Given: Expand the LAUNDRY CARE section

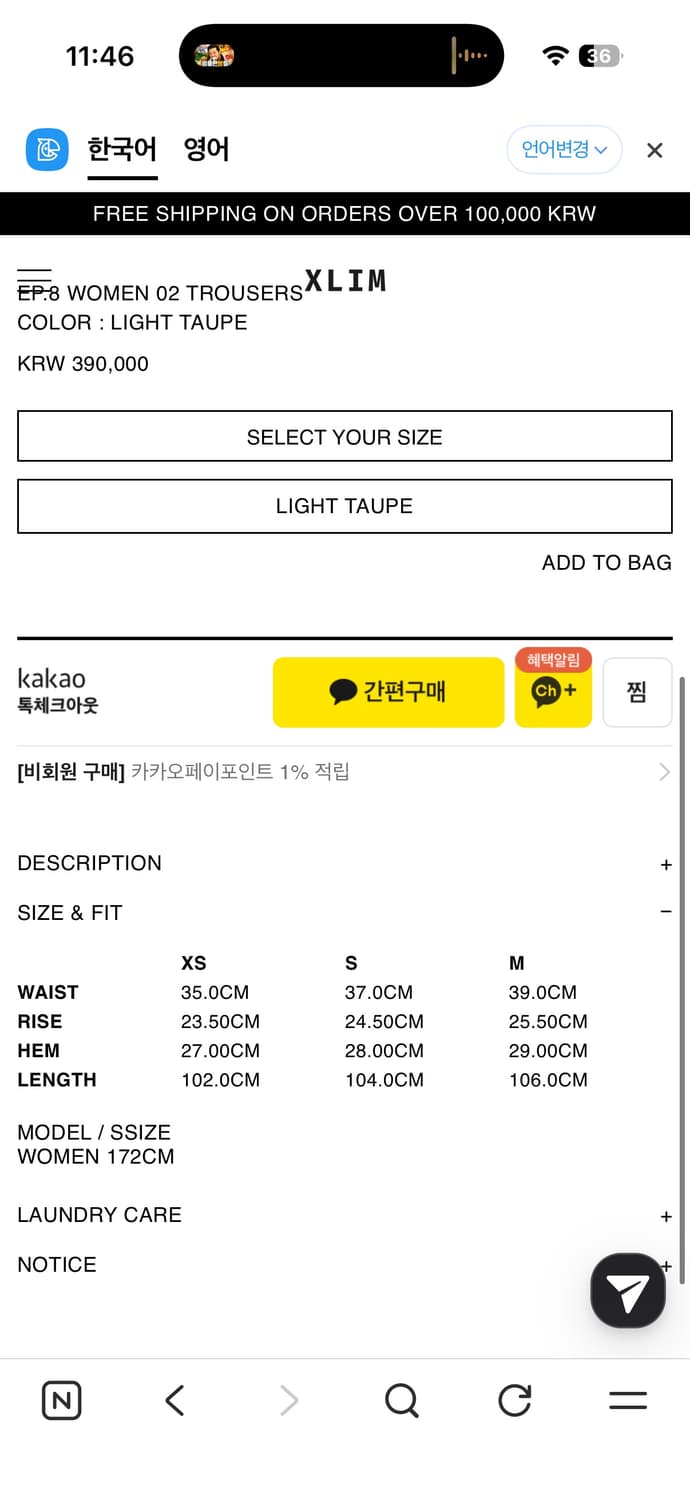Looking at the screenshot, I should pos(666,1216).
